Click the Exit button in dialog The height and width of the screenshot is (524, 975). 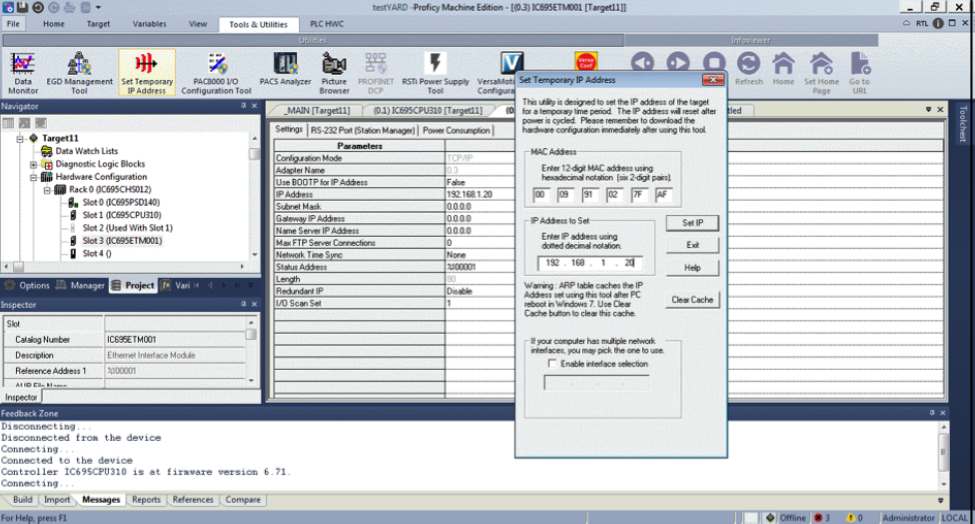point(692,245)
